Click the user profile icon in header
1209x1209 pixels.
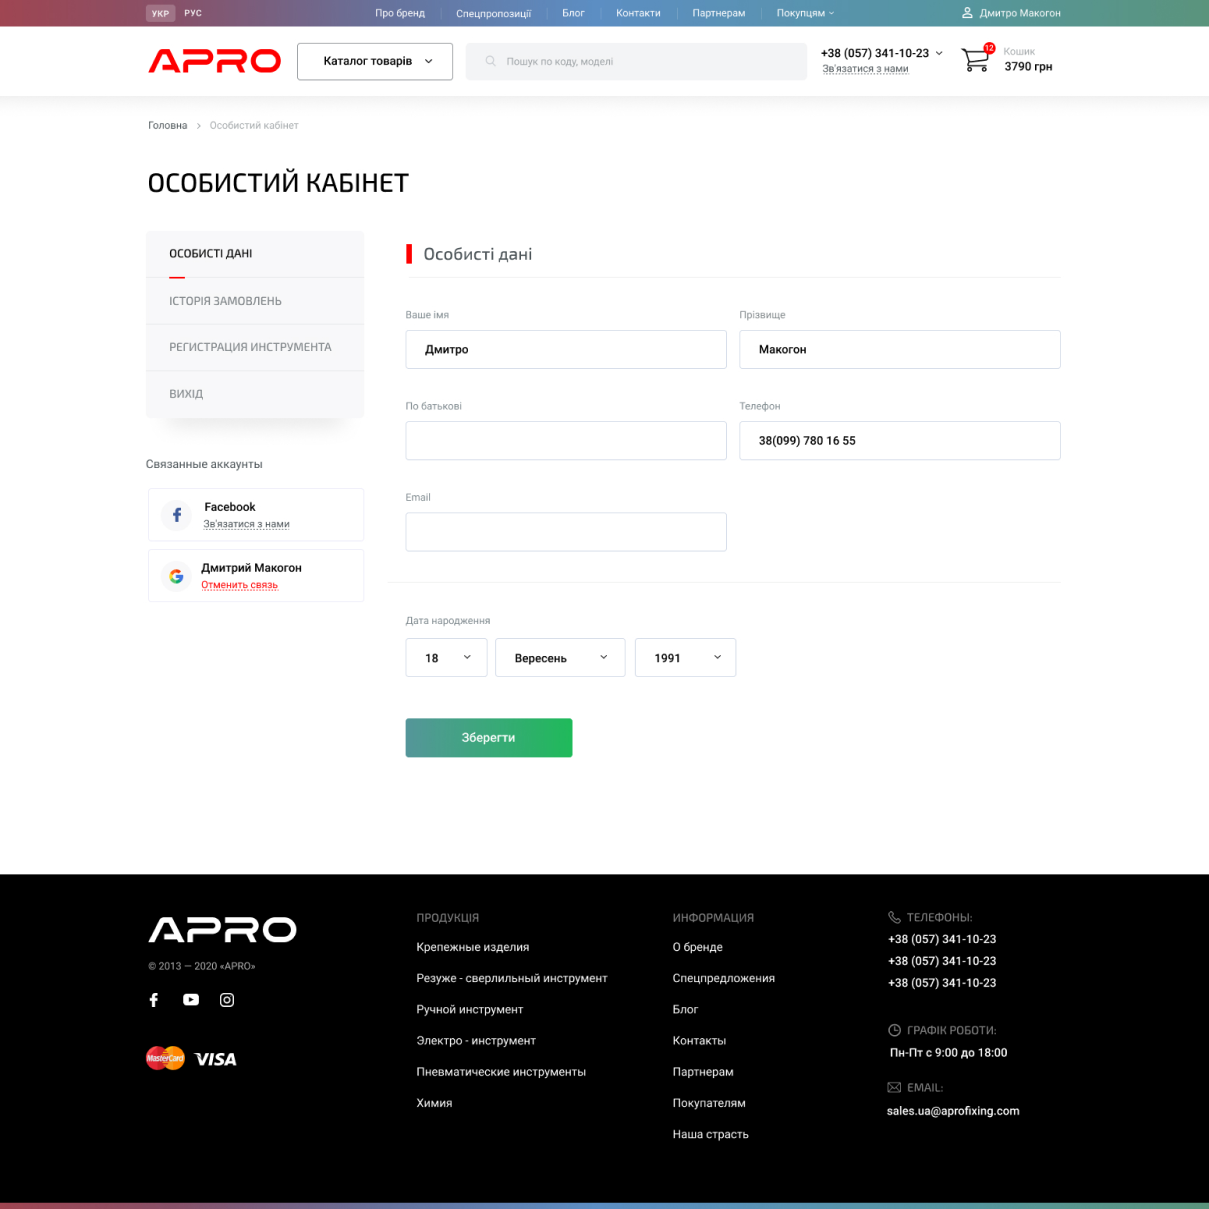coord(967,13)
